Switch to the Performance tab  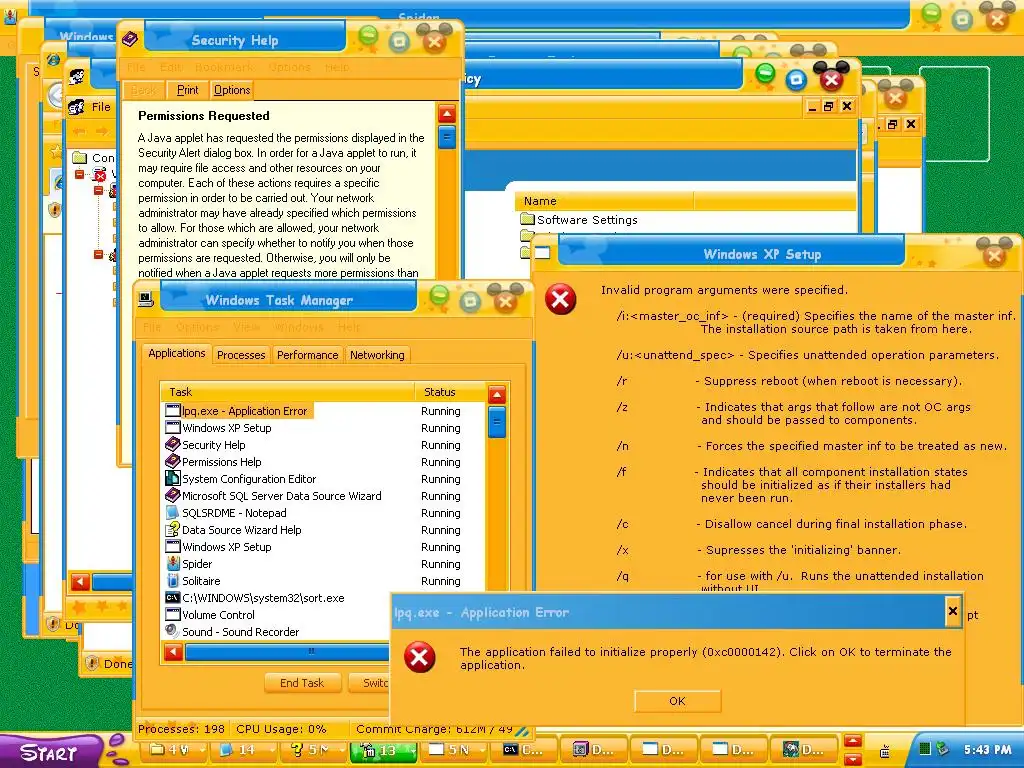[x=308, y=355]
